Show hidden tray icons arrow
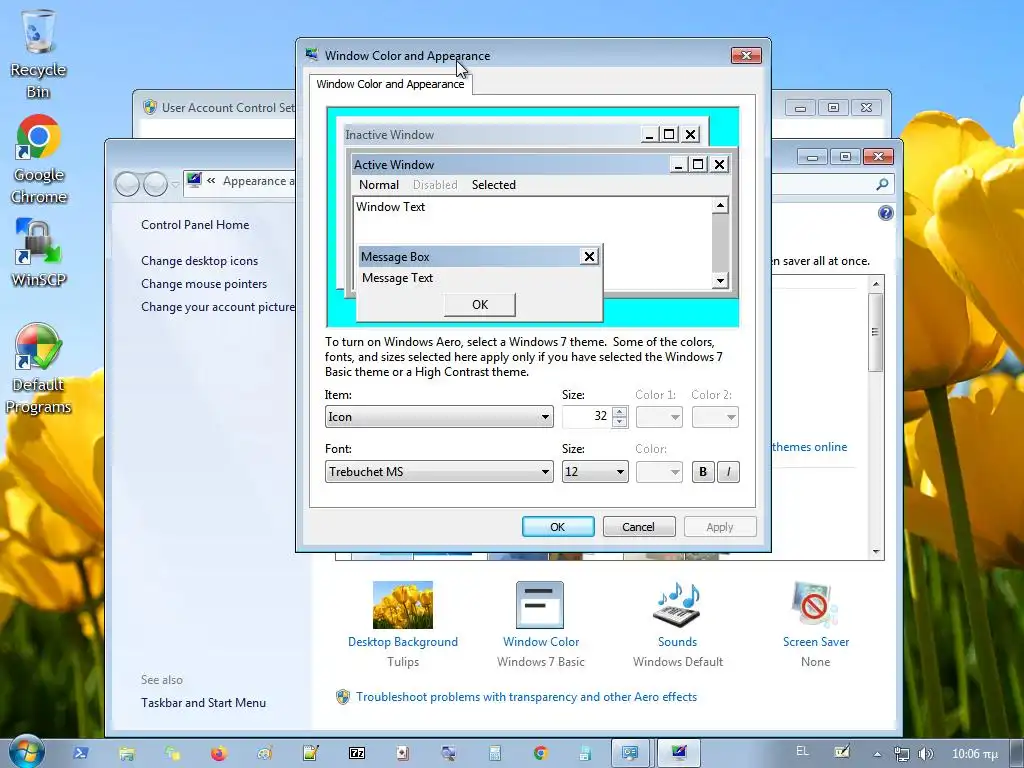The width and height of the screenshot is (1024, 768). [877, 754]
